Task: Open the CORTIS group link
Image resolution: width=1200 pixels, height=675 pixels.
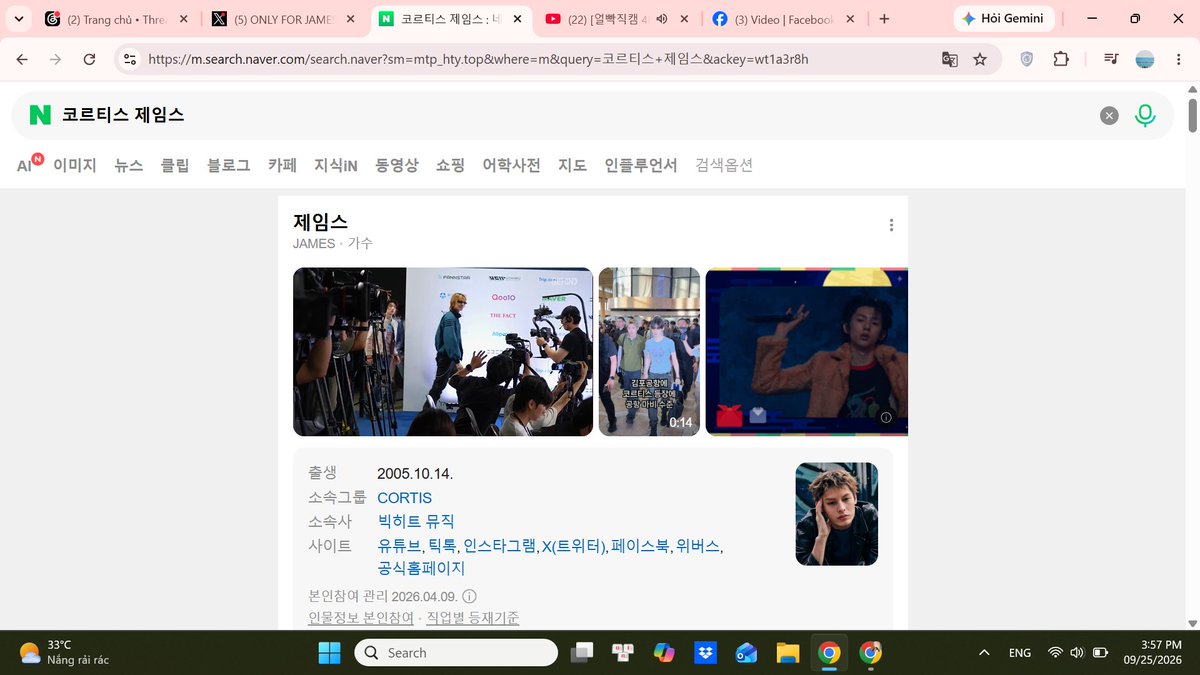Action: point(404,498)
